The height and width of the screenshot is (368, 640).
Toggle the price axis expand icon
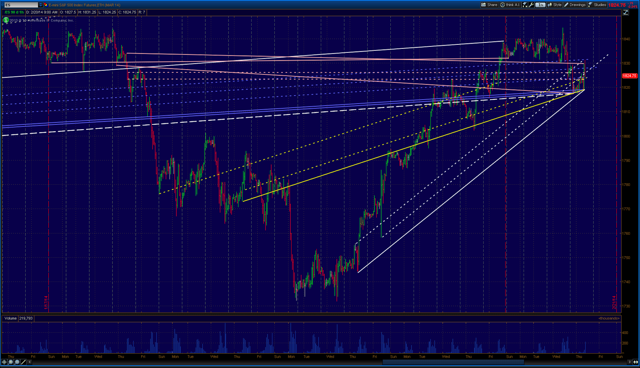[626, 13]
